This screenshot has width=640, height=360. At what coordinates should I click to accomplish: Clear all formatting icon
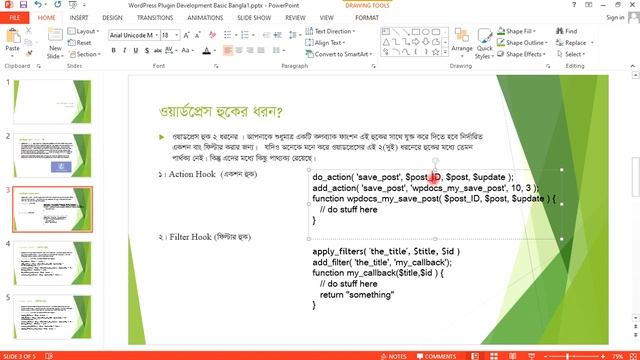click(212, 36)
